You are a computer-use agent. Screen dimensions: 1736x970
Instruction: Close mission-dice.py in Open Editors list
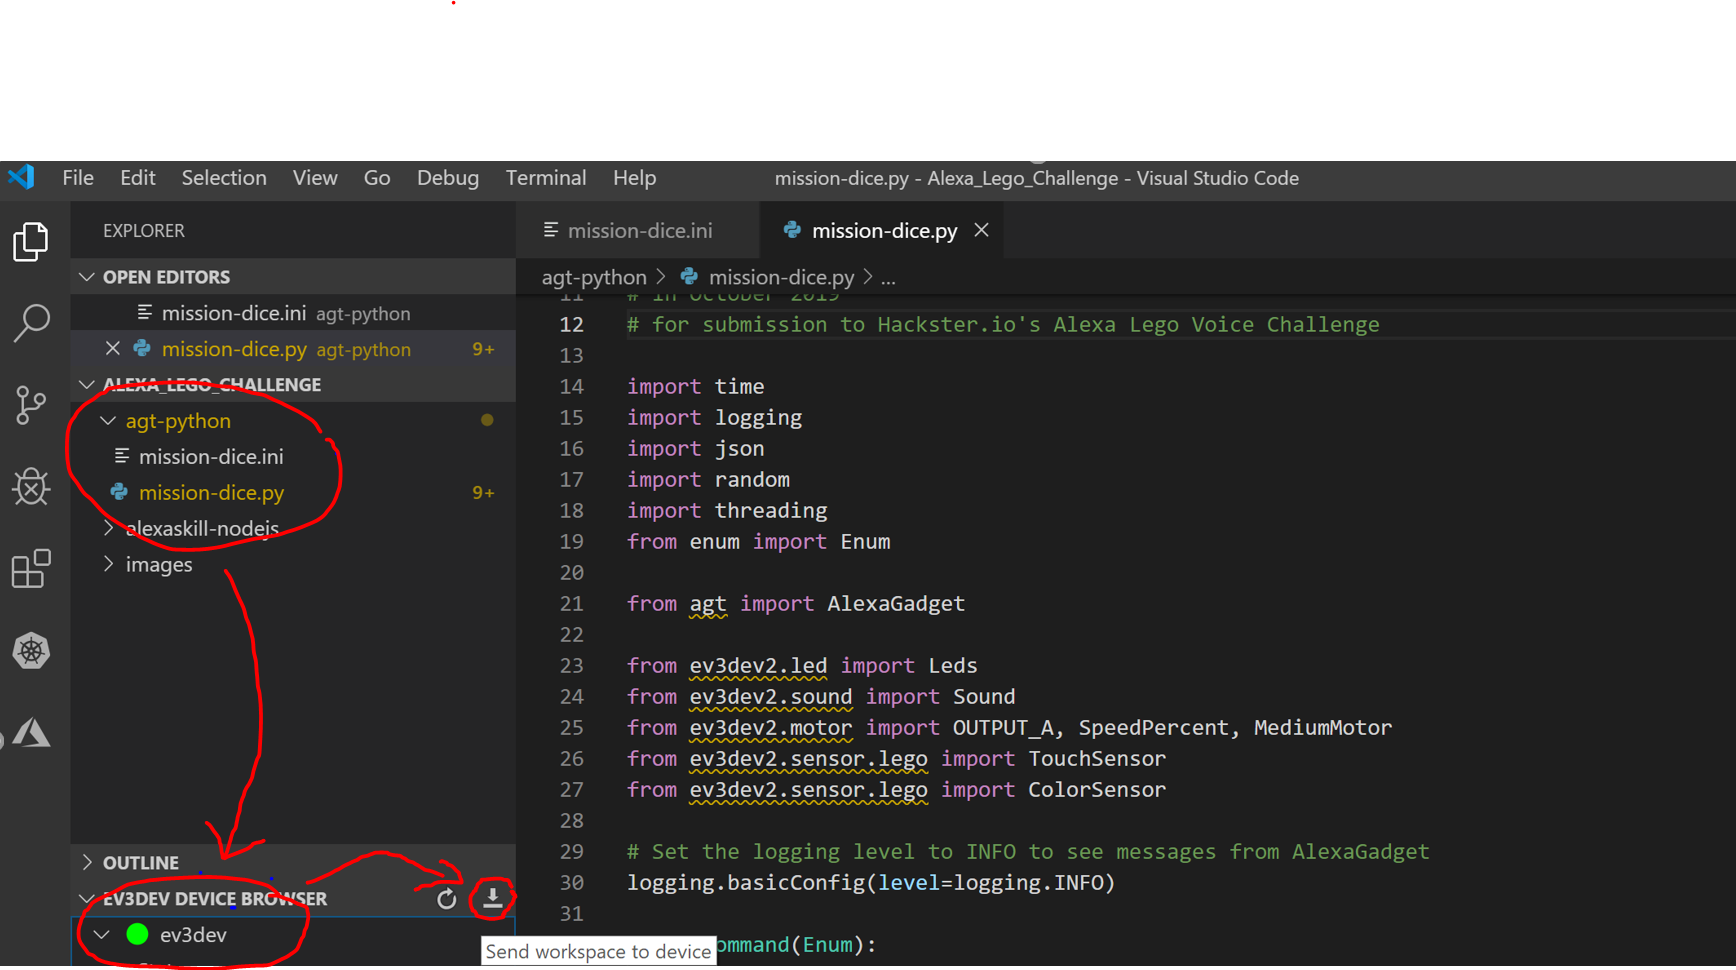point(113,349)
